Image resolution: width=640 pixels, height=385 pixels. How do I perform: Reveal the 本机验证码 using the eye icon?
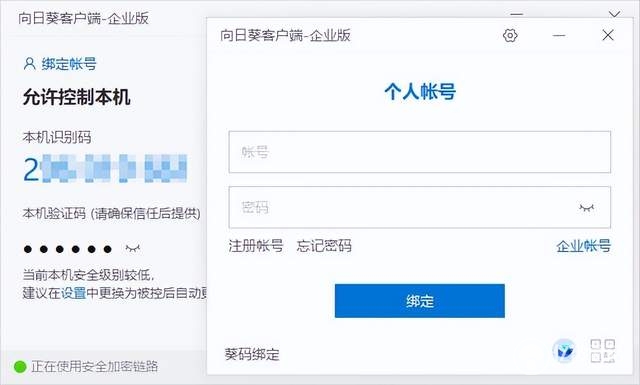click(133, 248)
